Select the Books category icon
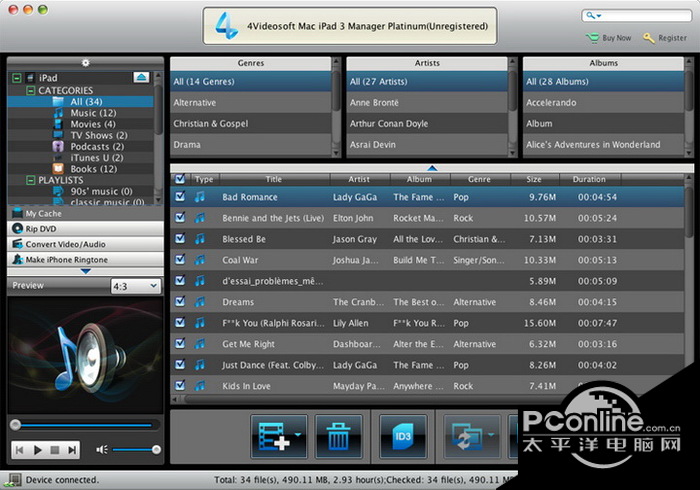This screenshot has width=700, height=490. point(58,169)
